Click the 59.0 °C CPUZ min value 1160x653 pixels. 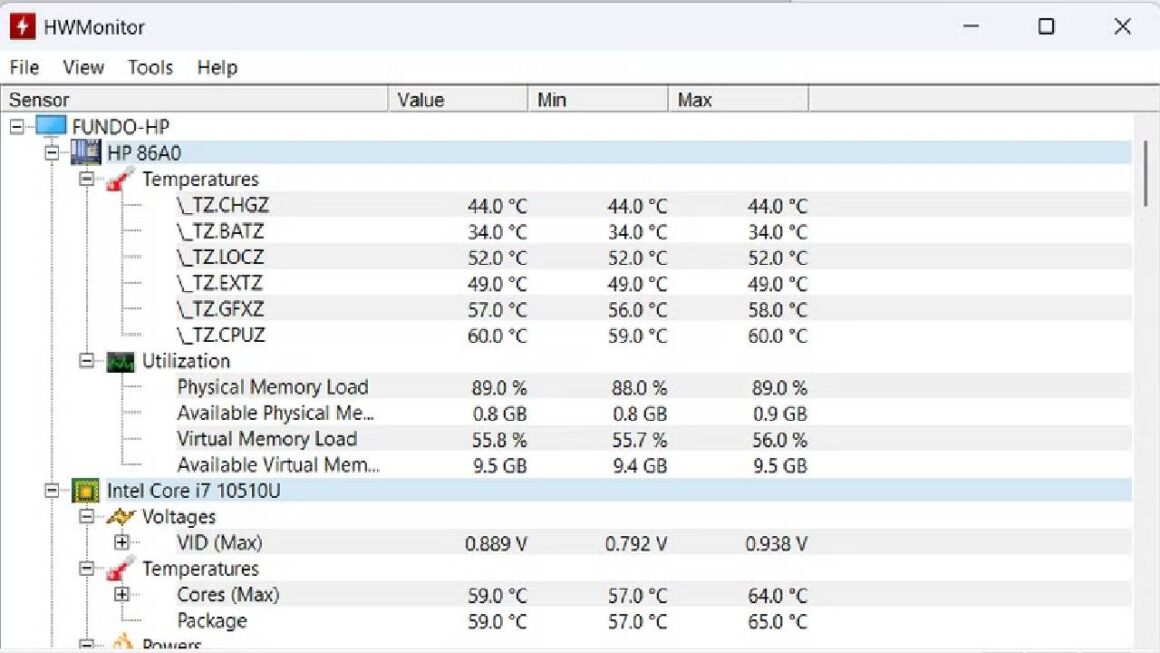(637, 336)
